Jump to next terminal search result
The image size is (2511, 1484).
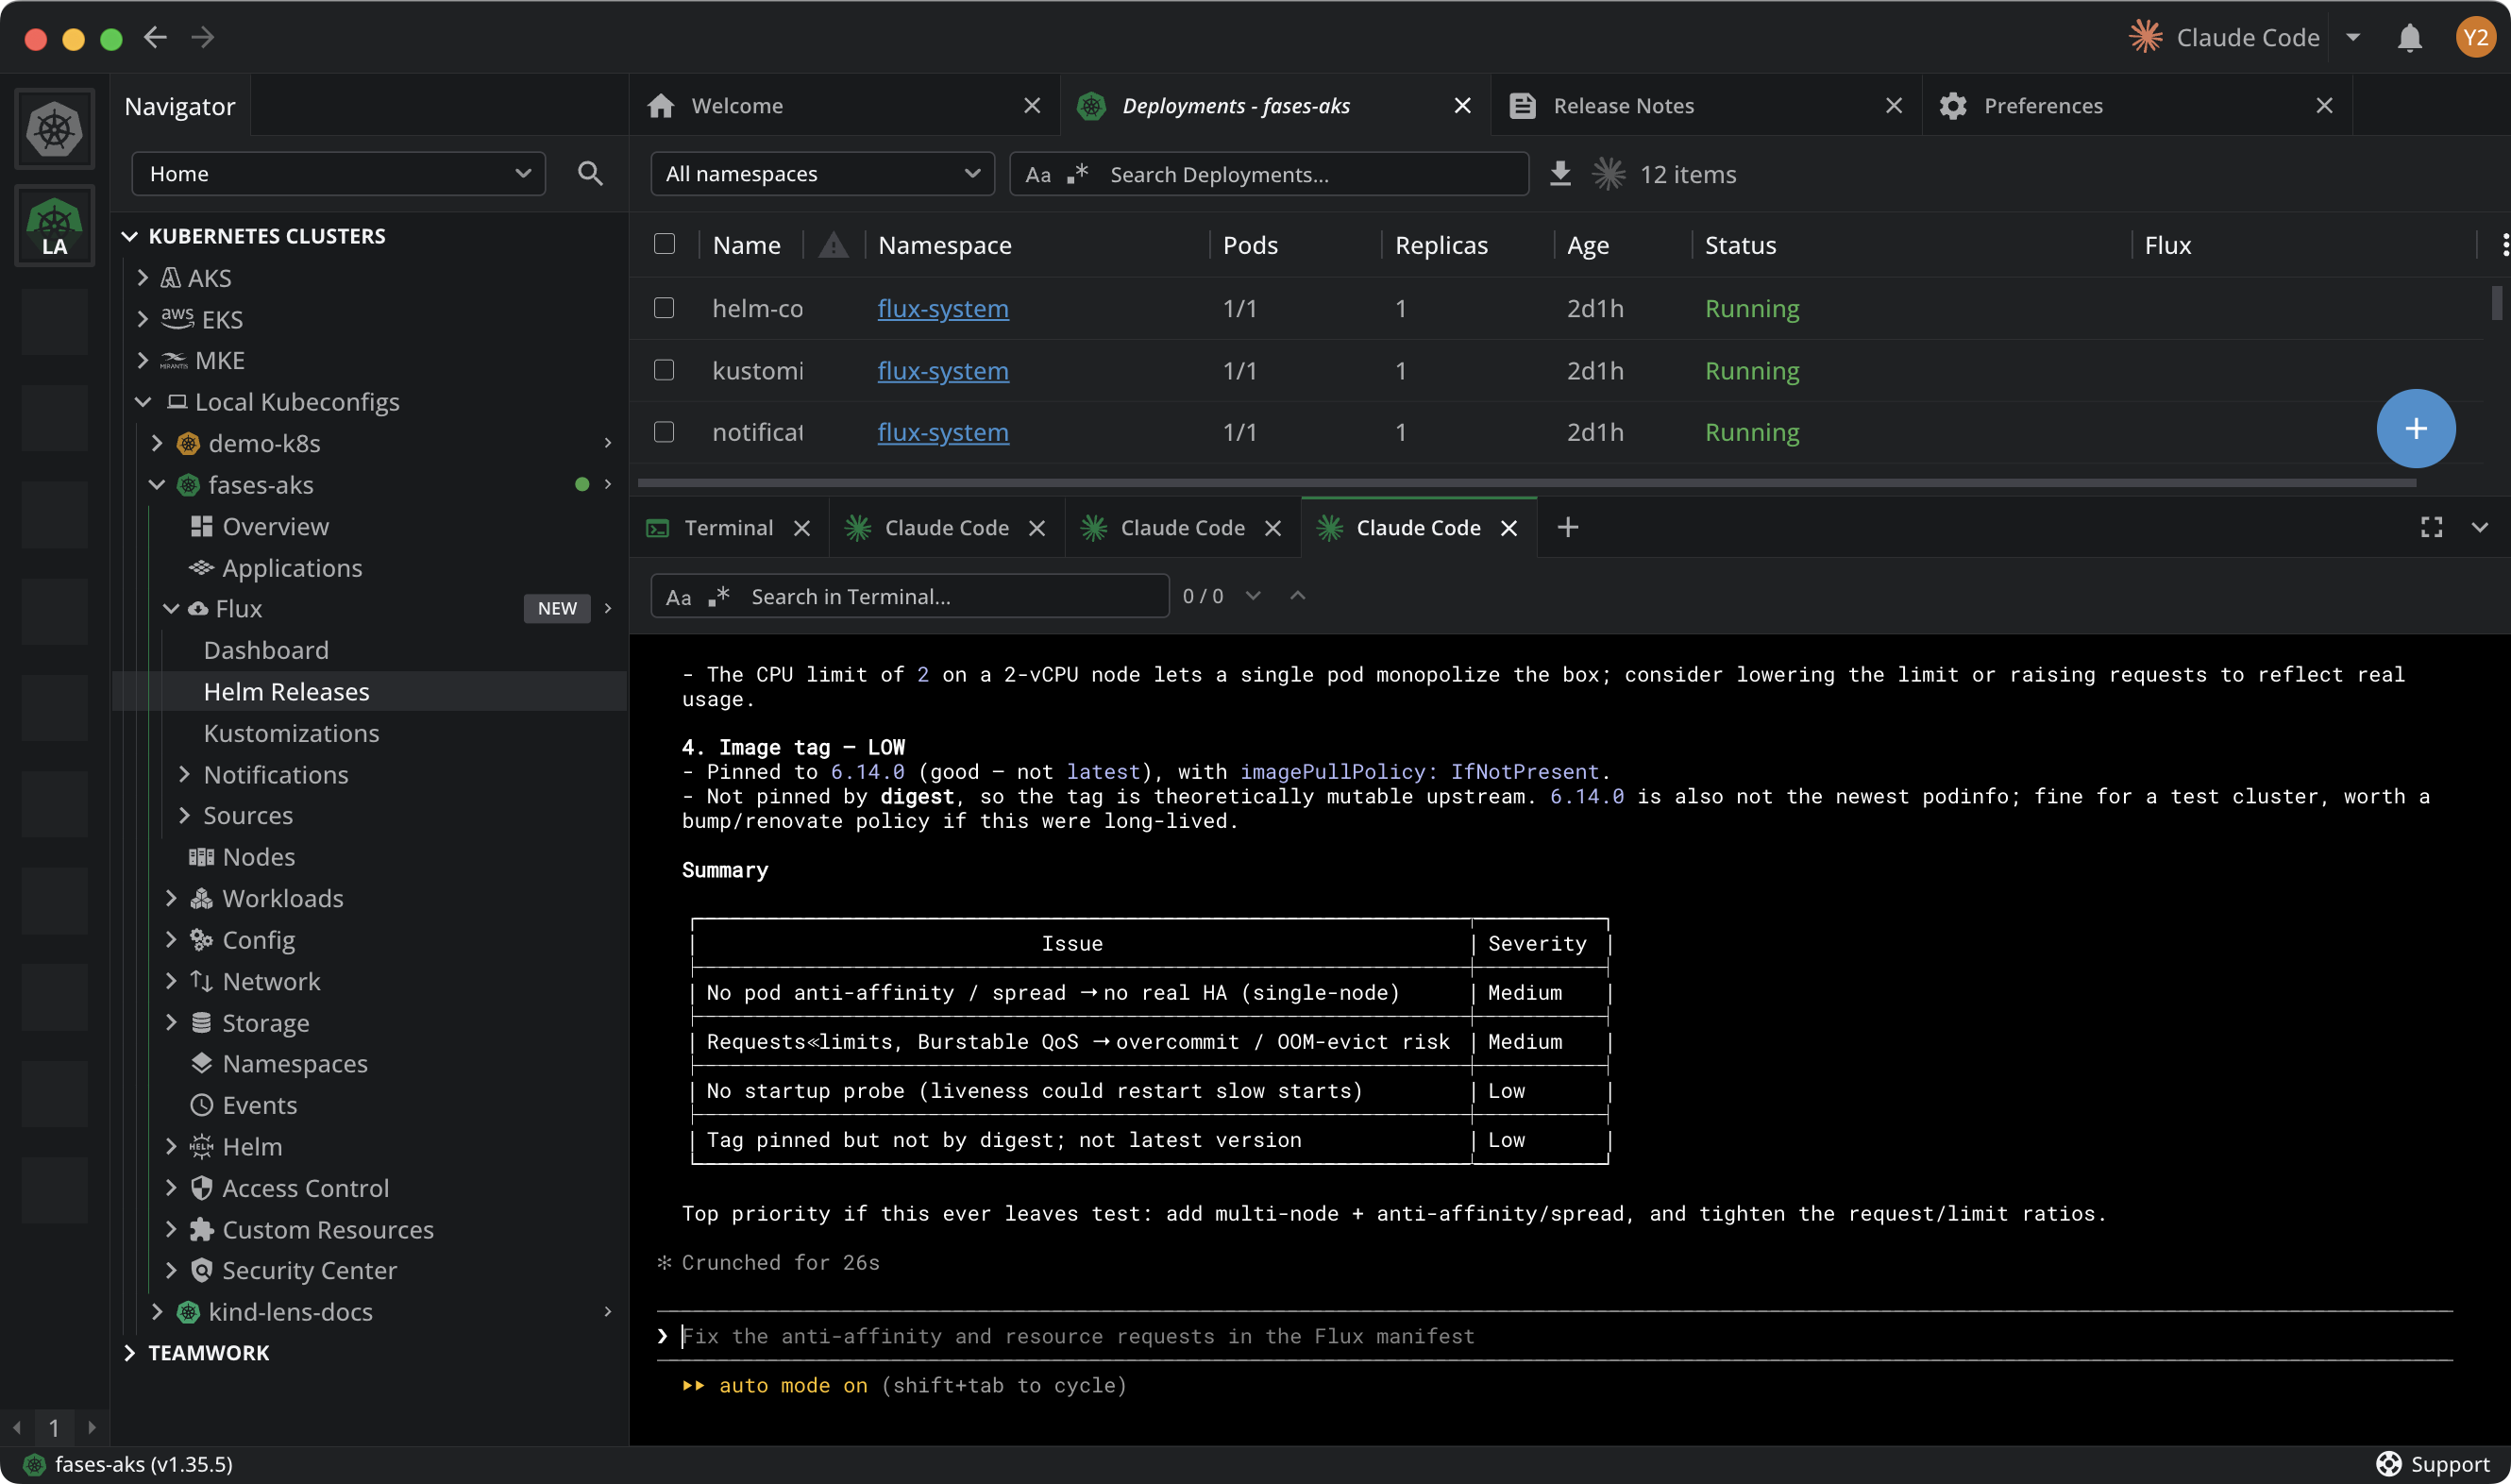[1253, 596]
